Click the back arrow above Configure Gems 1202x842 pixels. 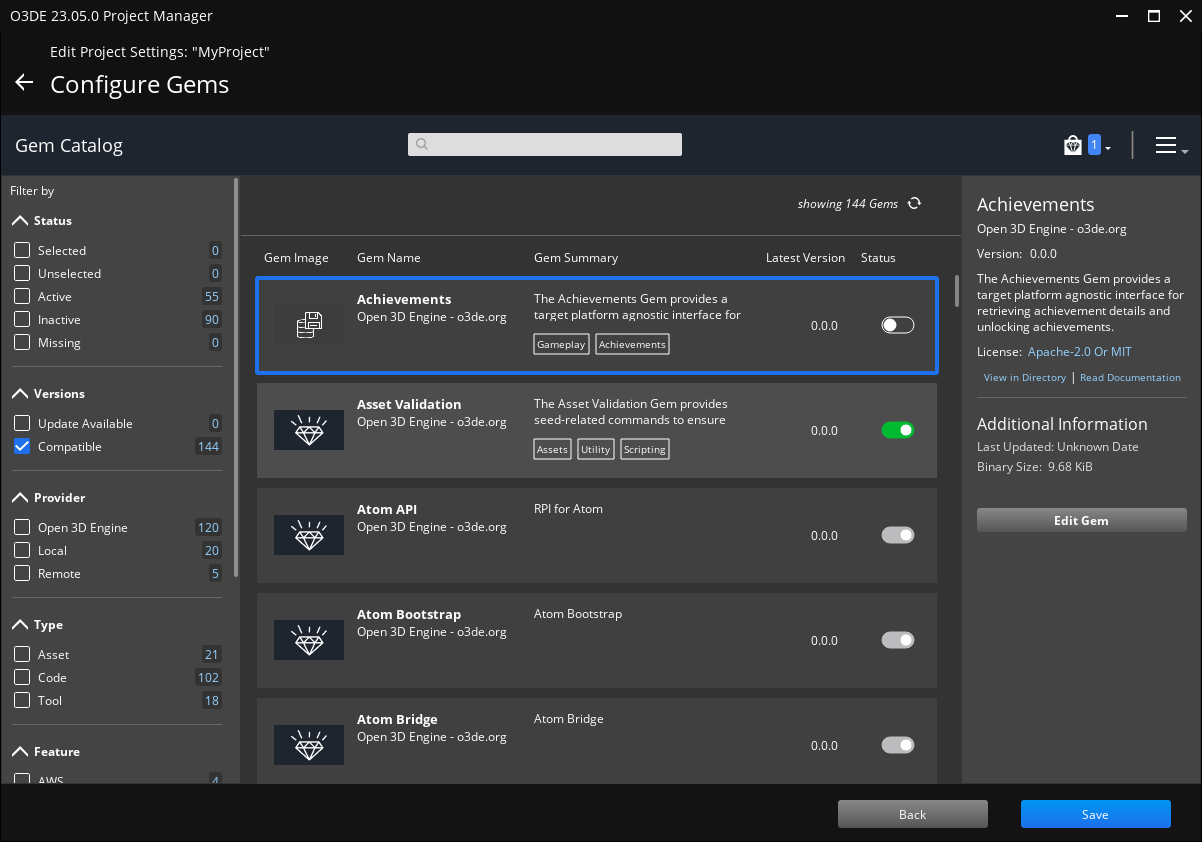[24, 82]
